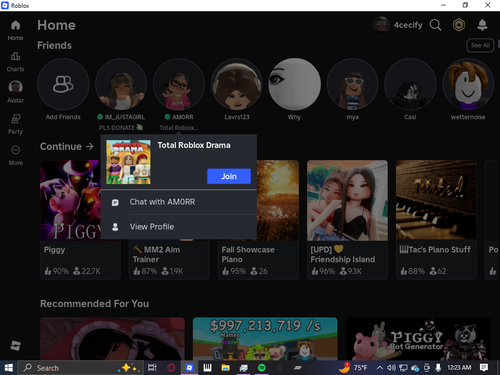
Task: Open Why friend avatar
Action: (x=294, y=84)
